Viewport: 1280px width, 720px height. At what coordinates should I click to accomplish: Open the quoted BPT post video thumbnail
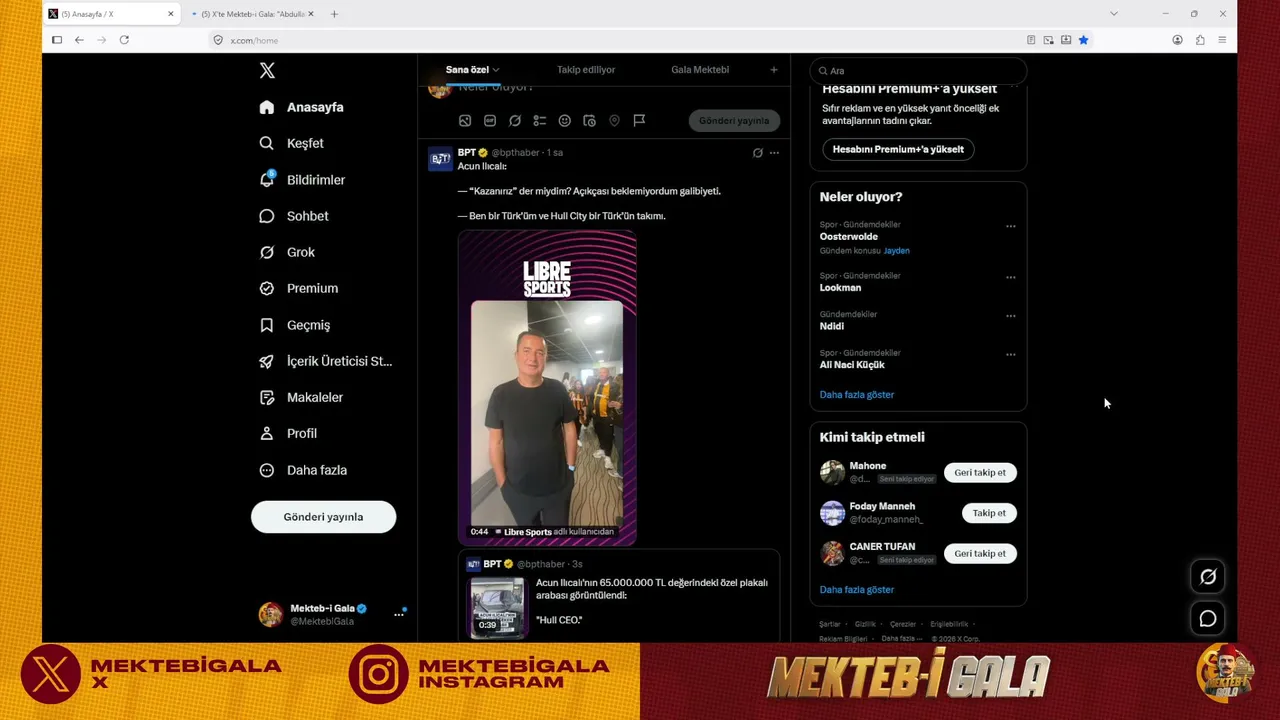[x=497, y=607]
